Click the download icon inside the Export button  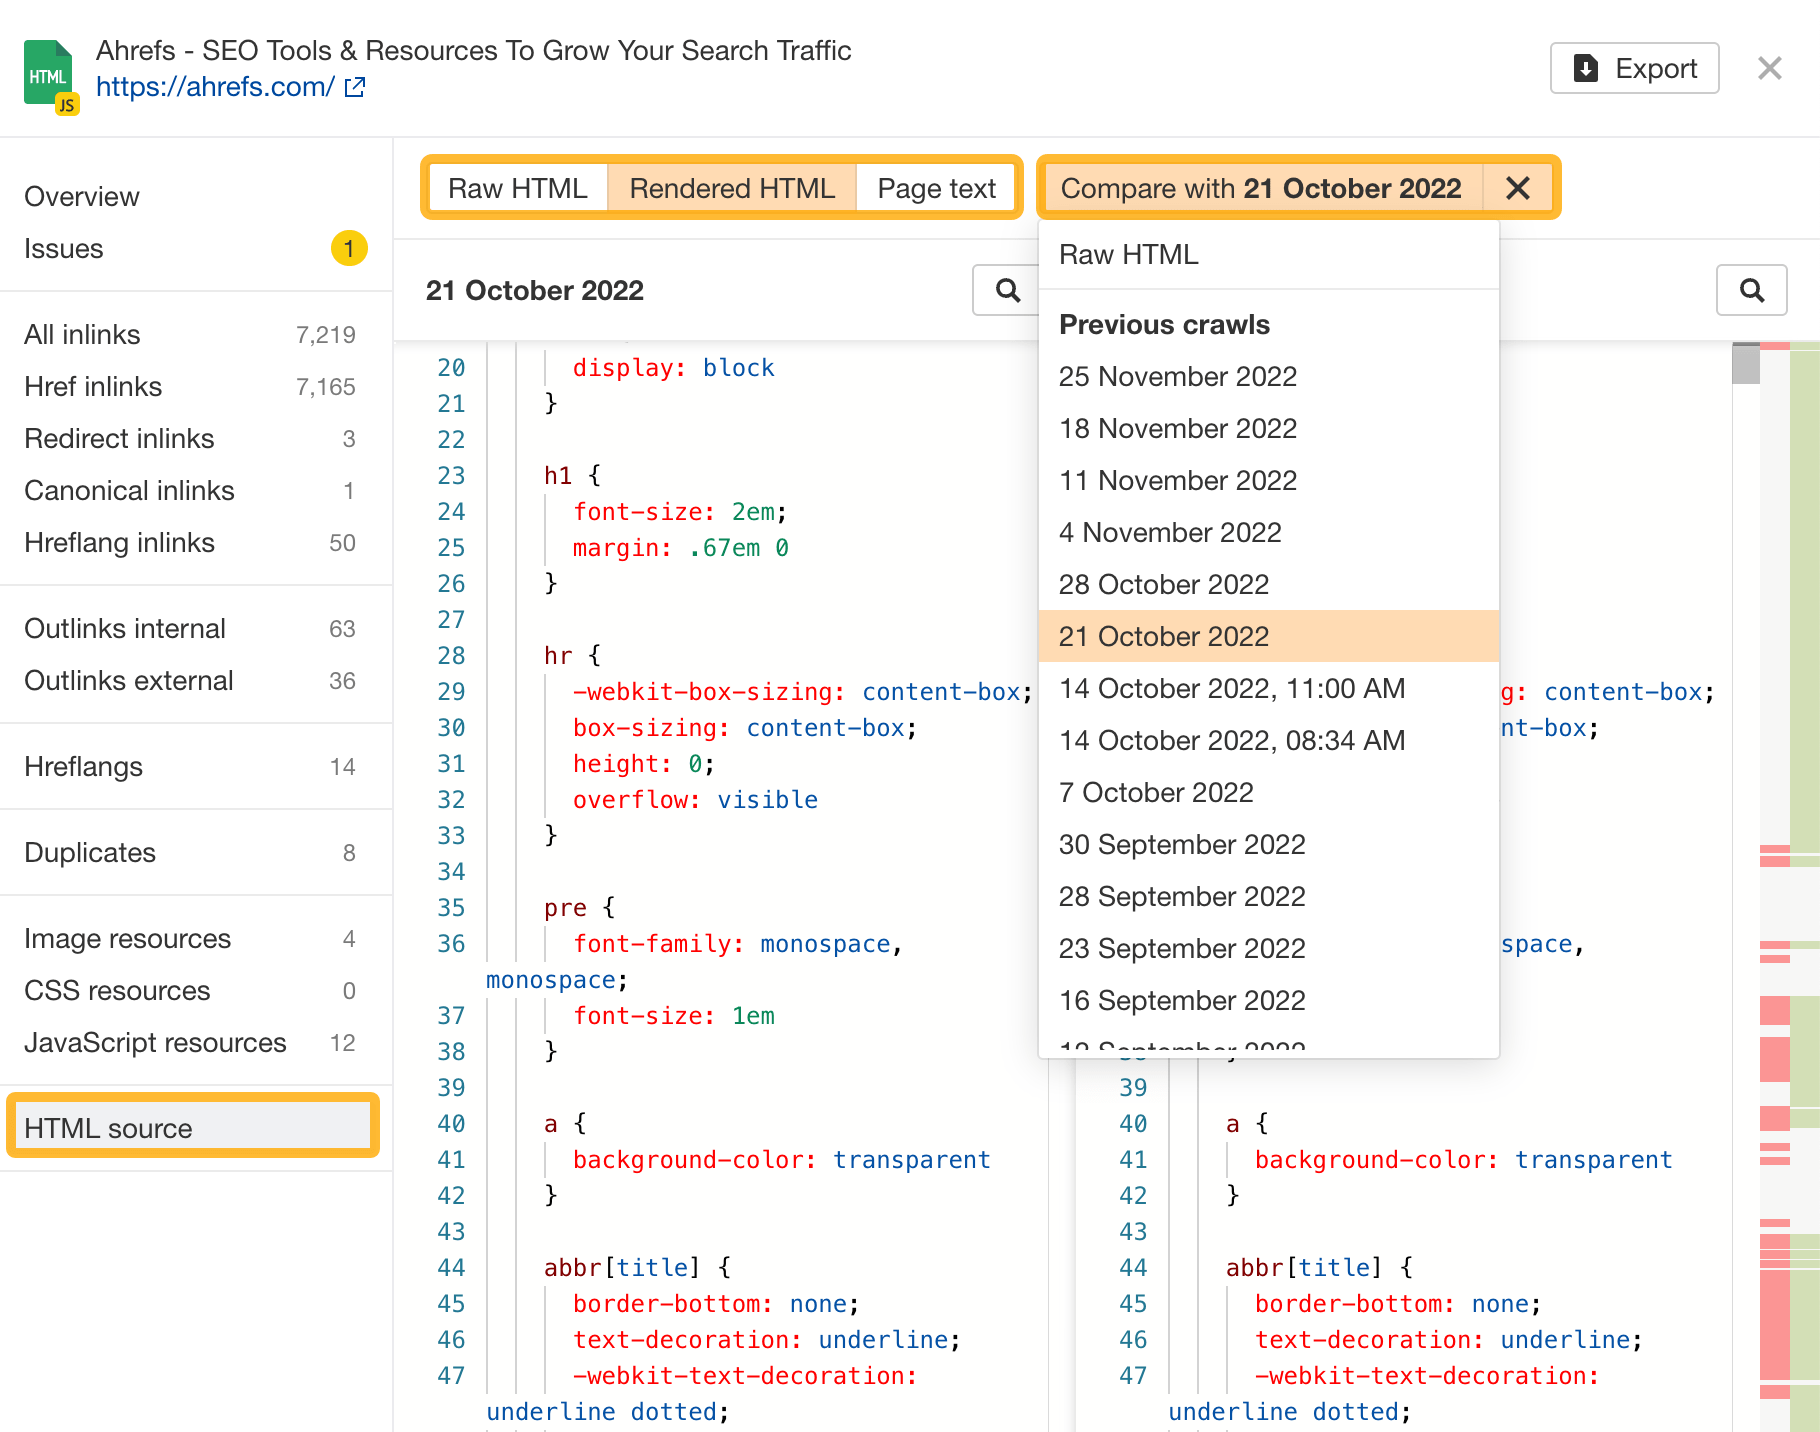(x=1585, y=68)
